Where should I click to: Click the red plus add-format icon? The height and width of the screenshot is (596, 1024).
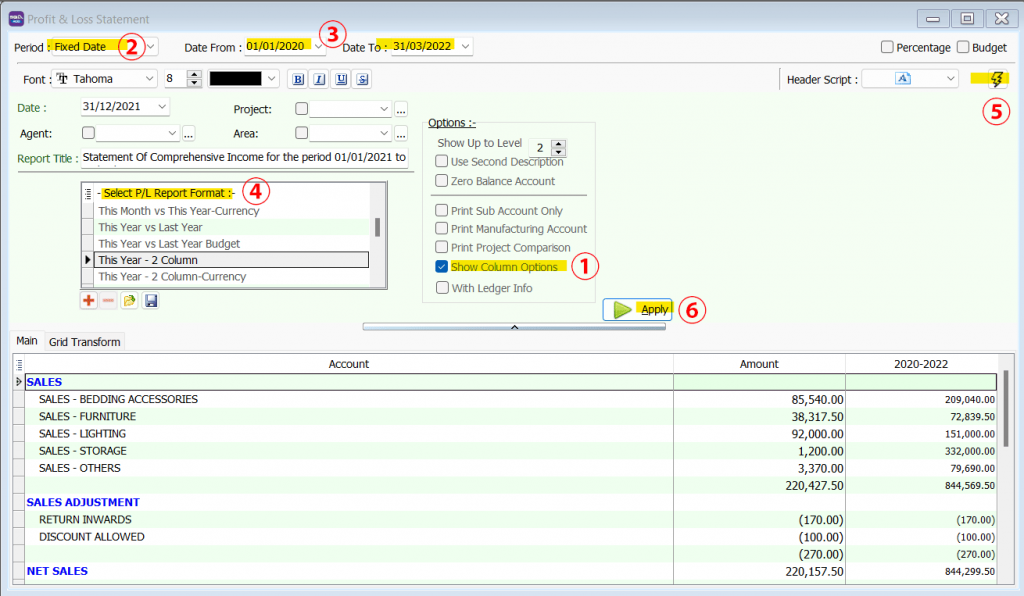point(89,300)
